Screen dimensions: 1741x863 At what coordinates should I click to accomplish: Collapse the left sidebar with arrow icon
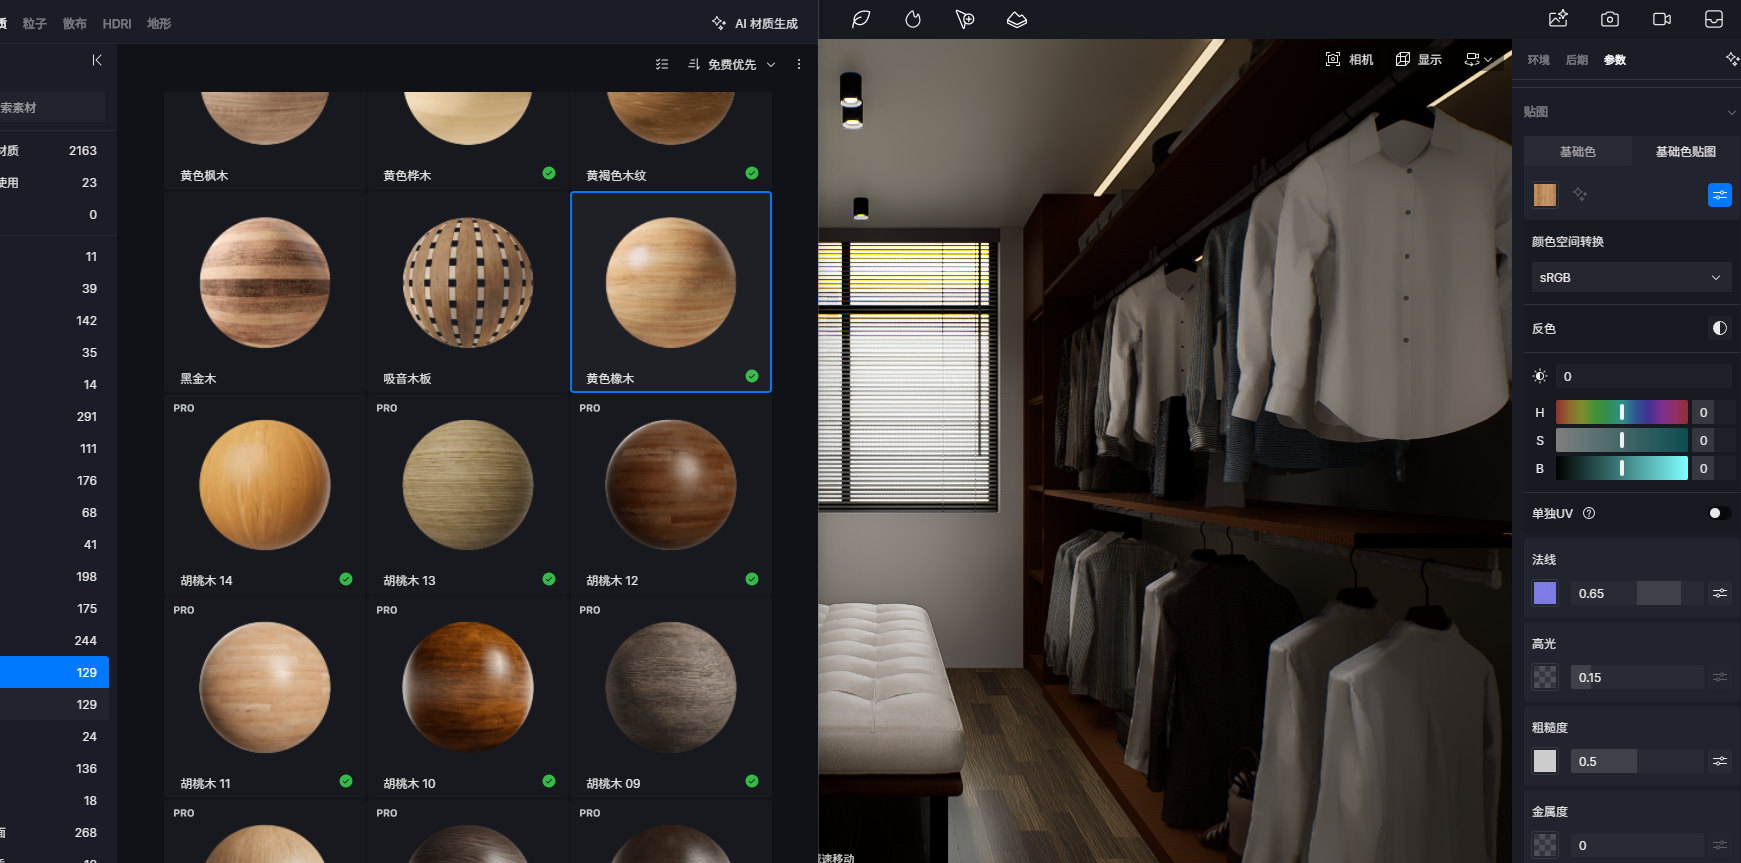[97, 60]
